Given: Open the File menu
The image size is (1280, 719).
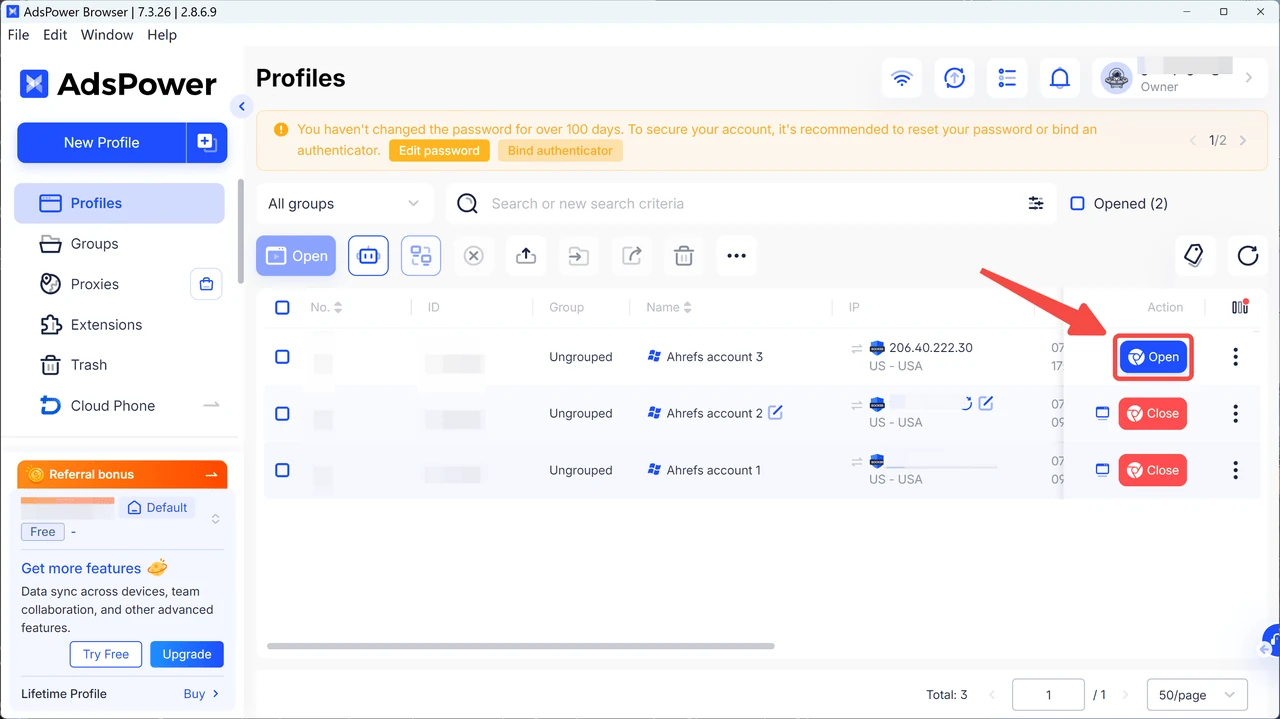Looking at the screenshot, I should [x=18, y=34].
